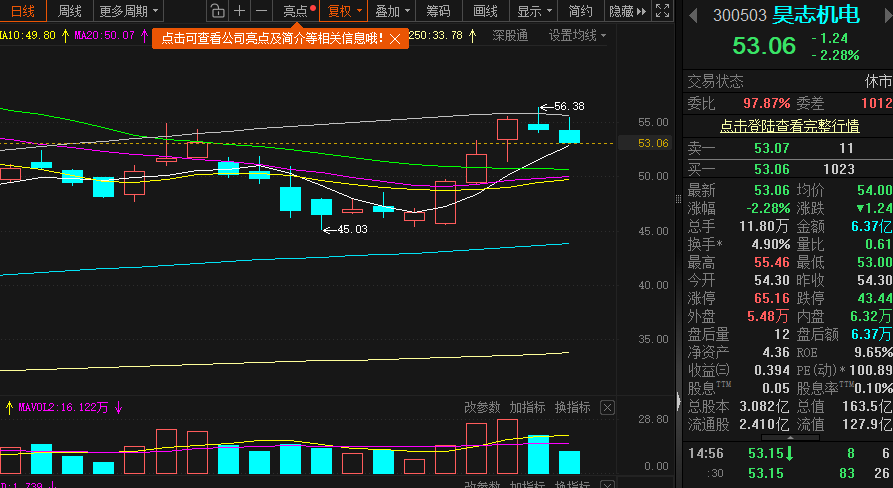Click collapse handle left of quote panel
893x488 pixels.
point(678,401)
